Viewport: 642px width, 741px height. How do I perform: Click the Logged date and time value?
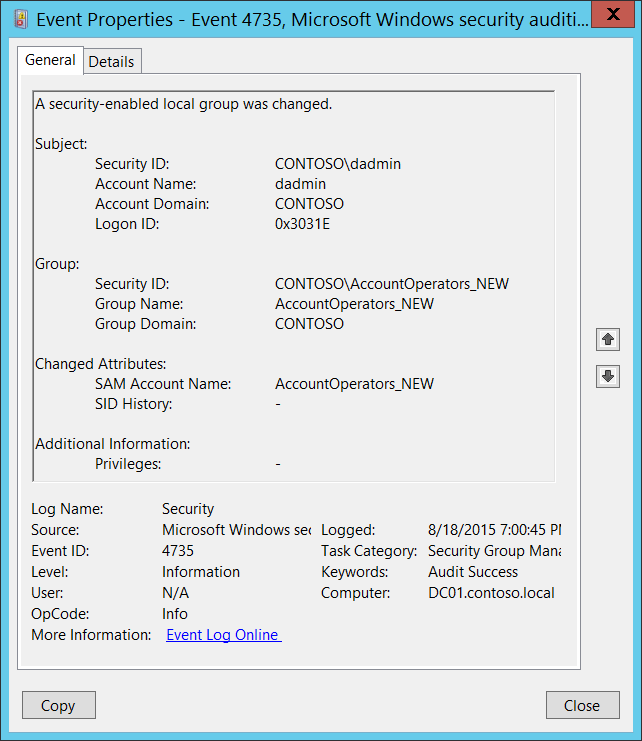tap(494, 530)
